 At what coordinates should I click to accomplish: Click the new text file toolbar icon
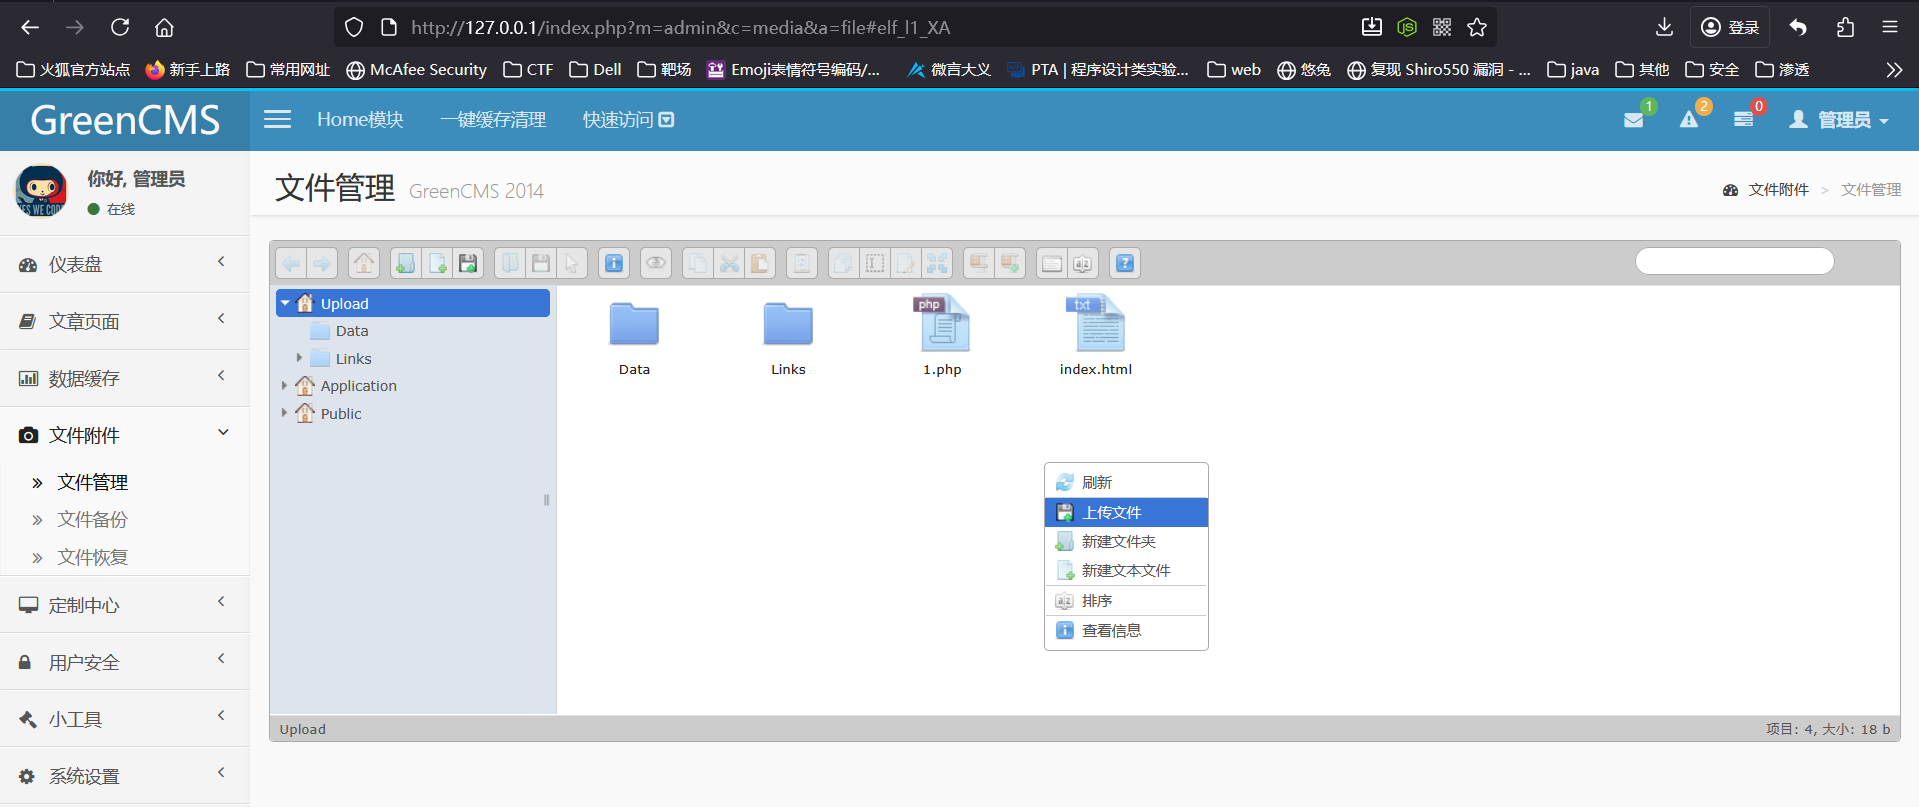coord(437,263)
